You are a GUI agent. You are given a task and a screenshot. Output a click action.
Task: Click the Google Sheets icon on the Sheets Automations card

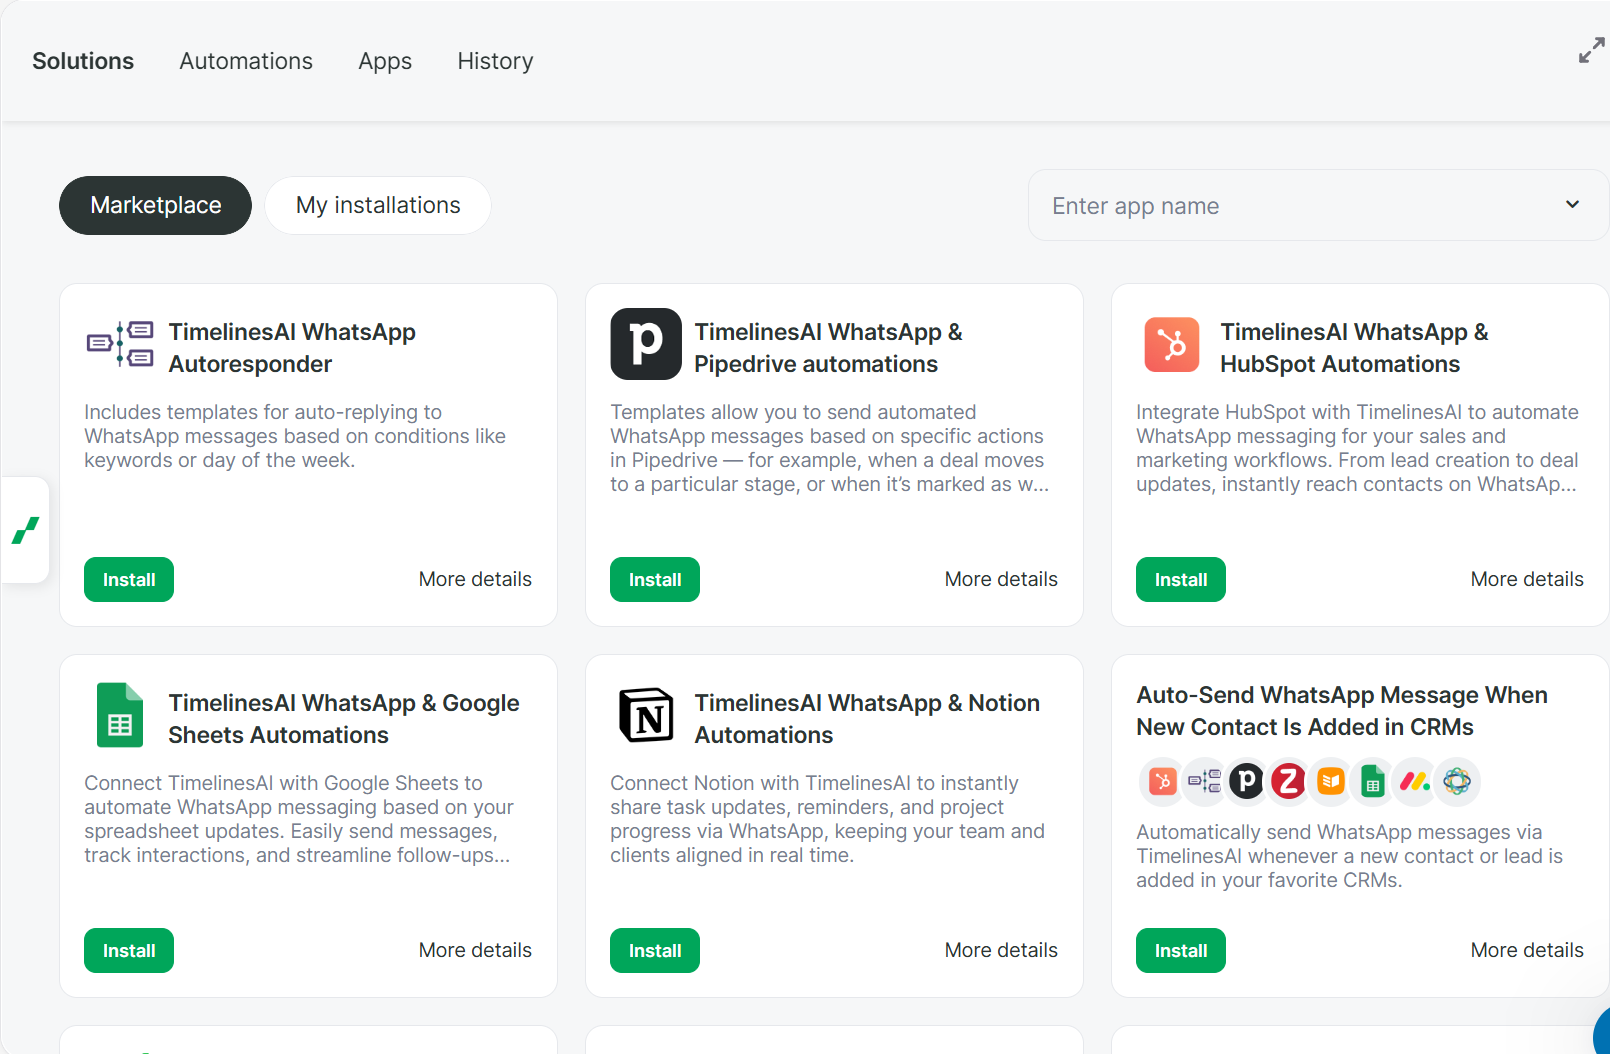120,715
